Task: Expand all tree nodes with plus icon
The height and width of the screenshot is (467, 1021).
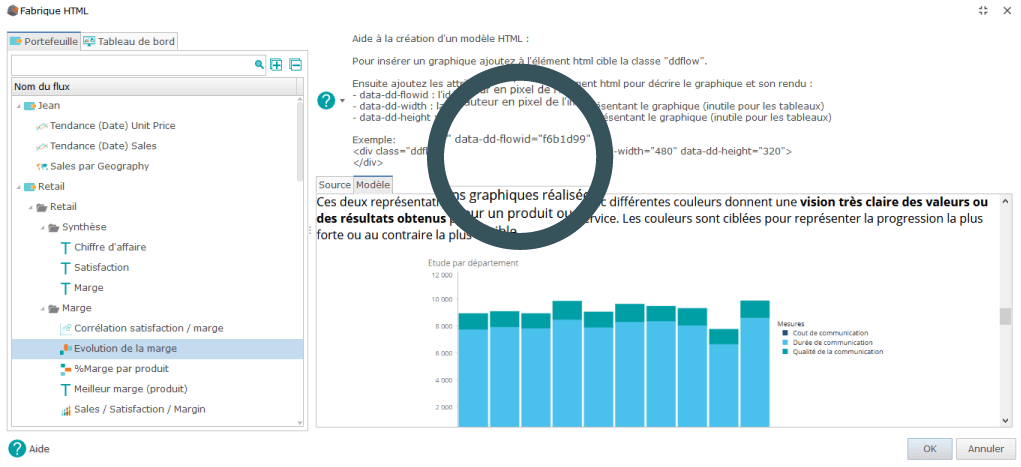Action: click(276, 64)
